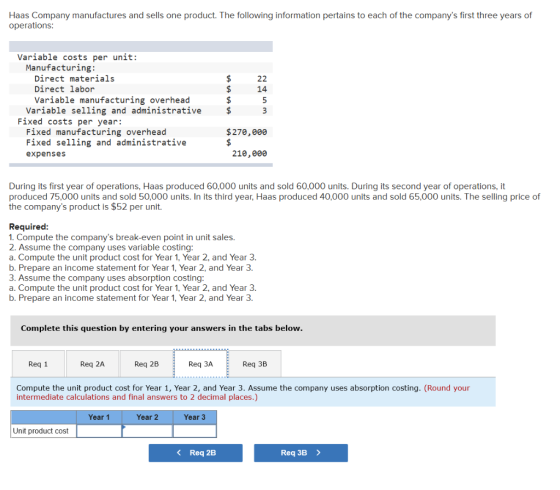560x490 pixels.
Task: Click the Variable selling and administrative row
Action: point(141,111)
